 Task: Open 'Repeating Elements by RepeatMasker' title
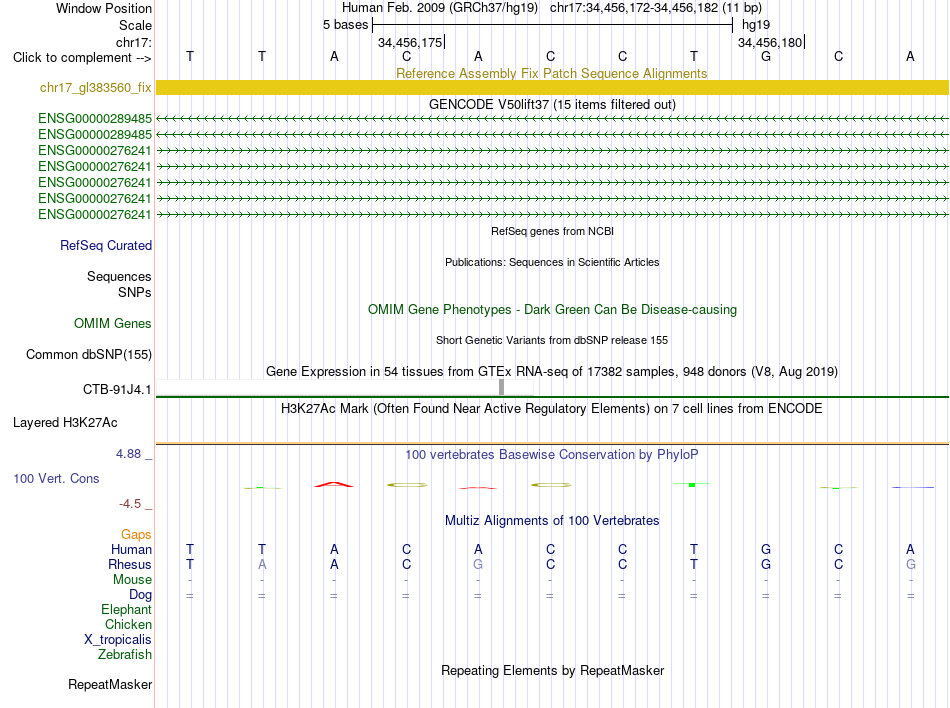(x=552, y=670)
